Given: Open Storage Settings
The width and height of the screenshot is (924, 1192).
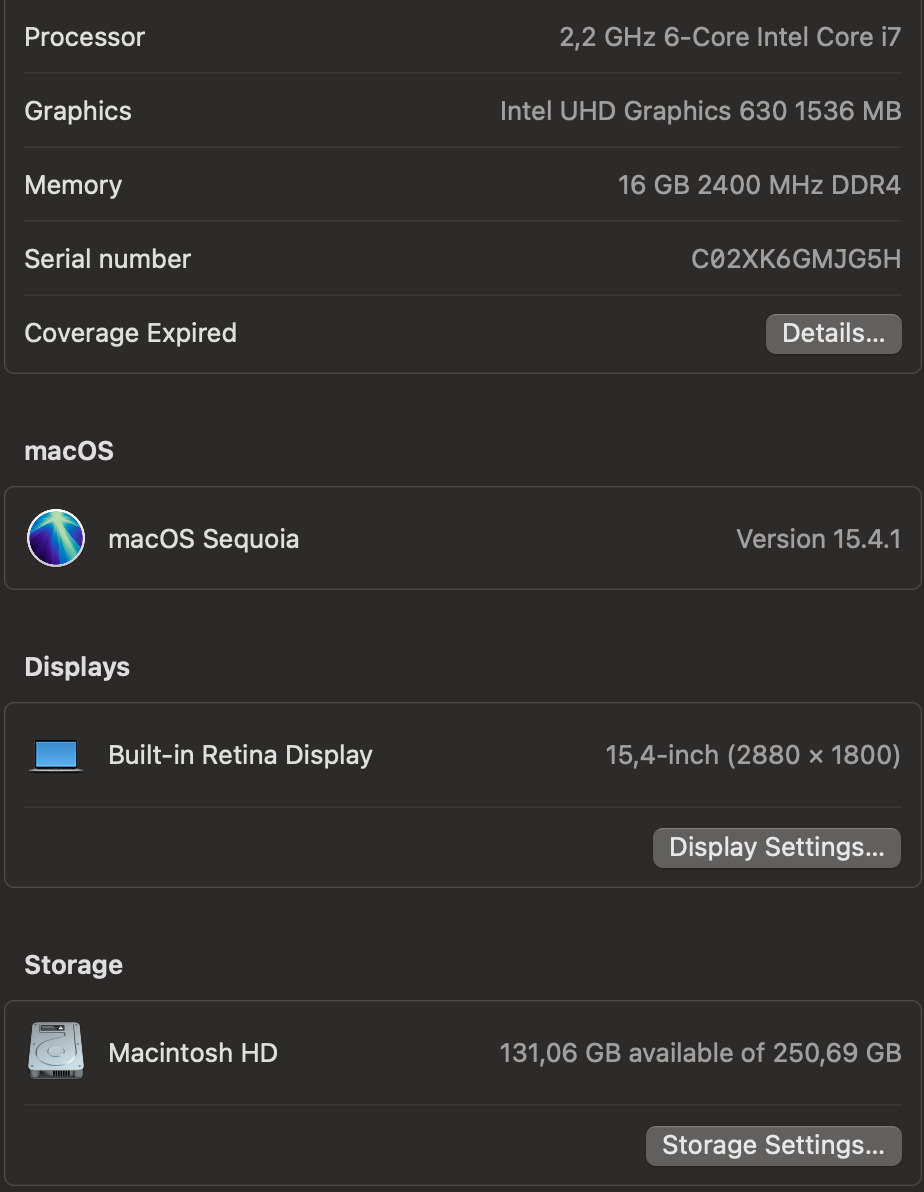Looking at the screenshot, I should [x=773, y=1145].
